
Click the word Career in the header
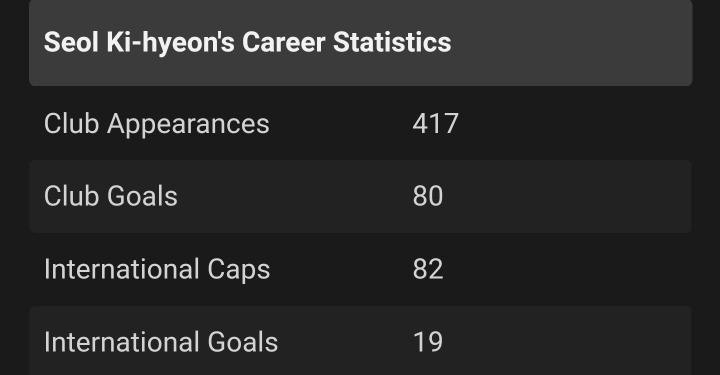click(x=284, y=42)
